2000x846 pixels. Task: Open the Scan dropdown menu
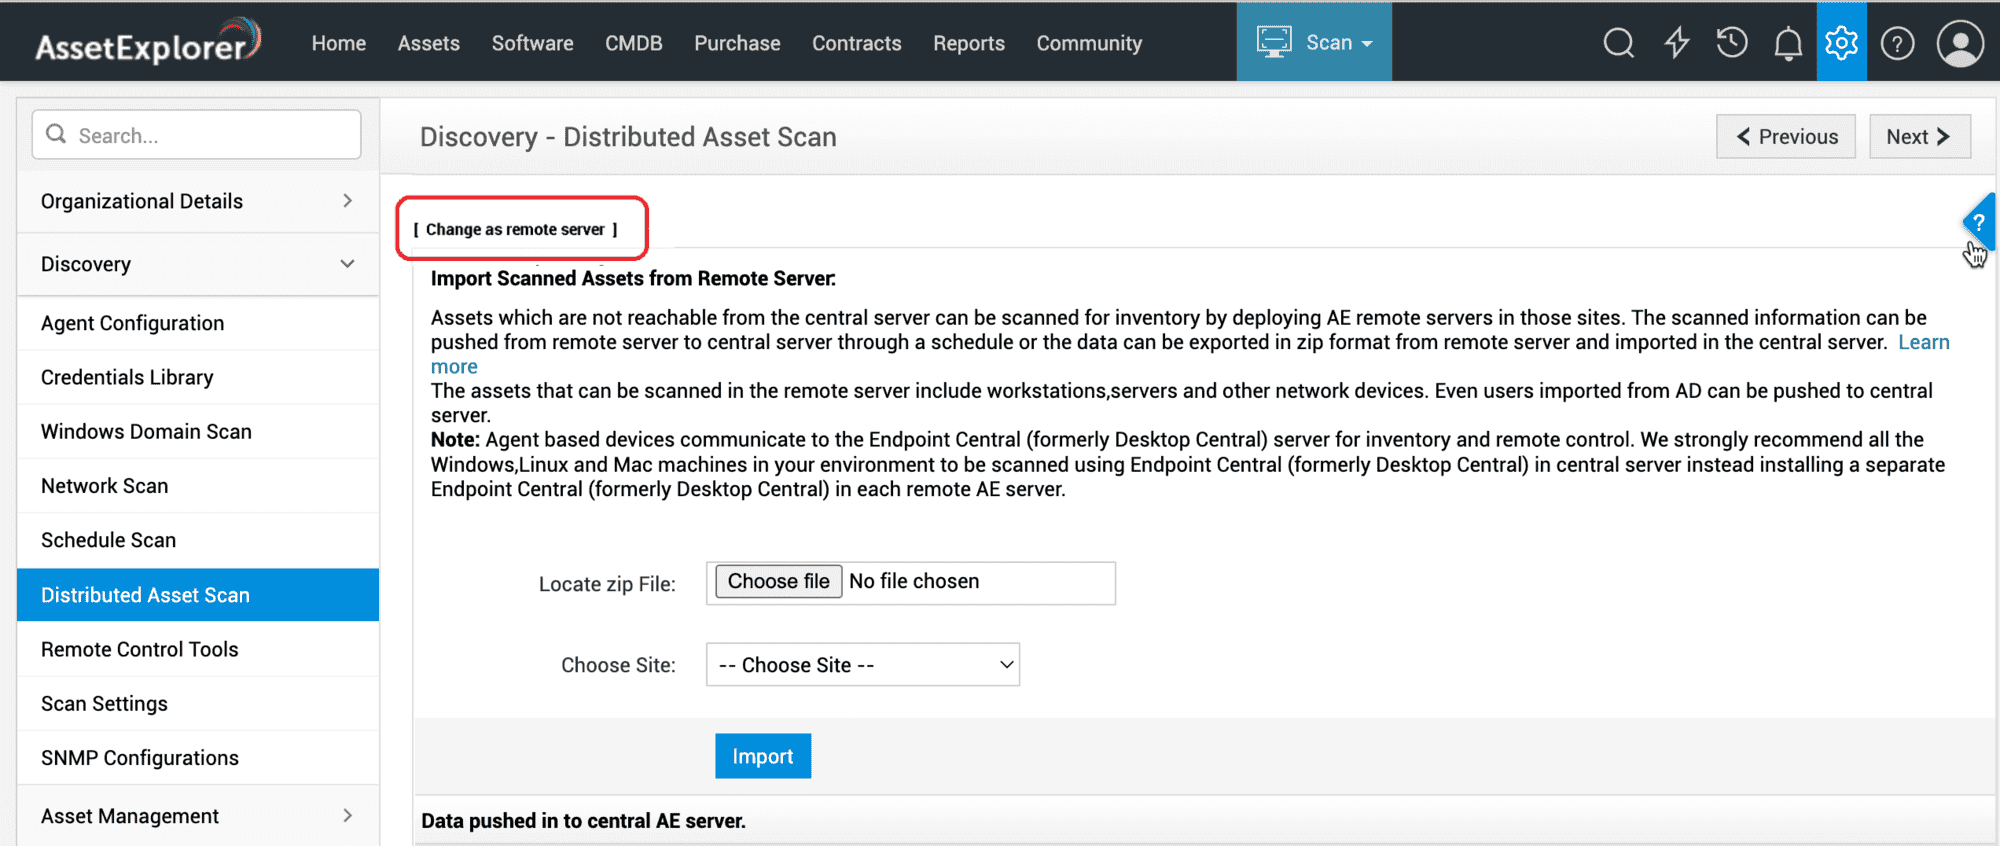pos(1314,42)
